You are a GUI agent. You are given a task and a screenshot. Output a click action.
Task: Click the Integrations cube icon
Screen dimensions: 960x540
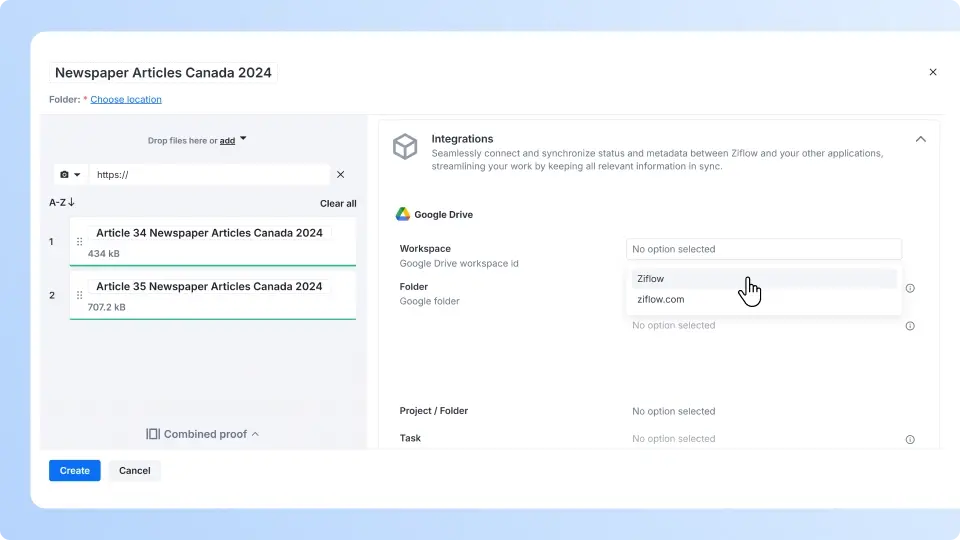tap(405, 147)
